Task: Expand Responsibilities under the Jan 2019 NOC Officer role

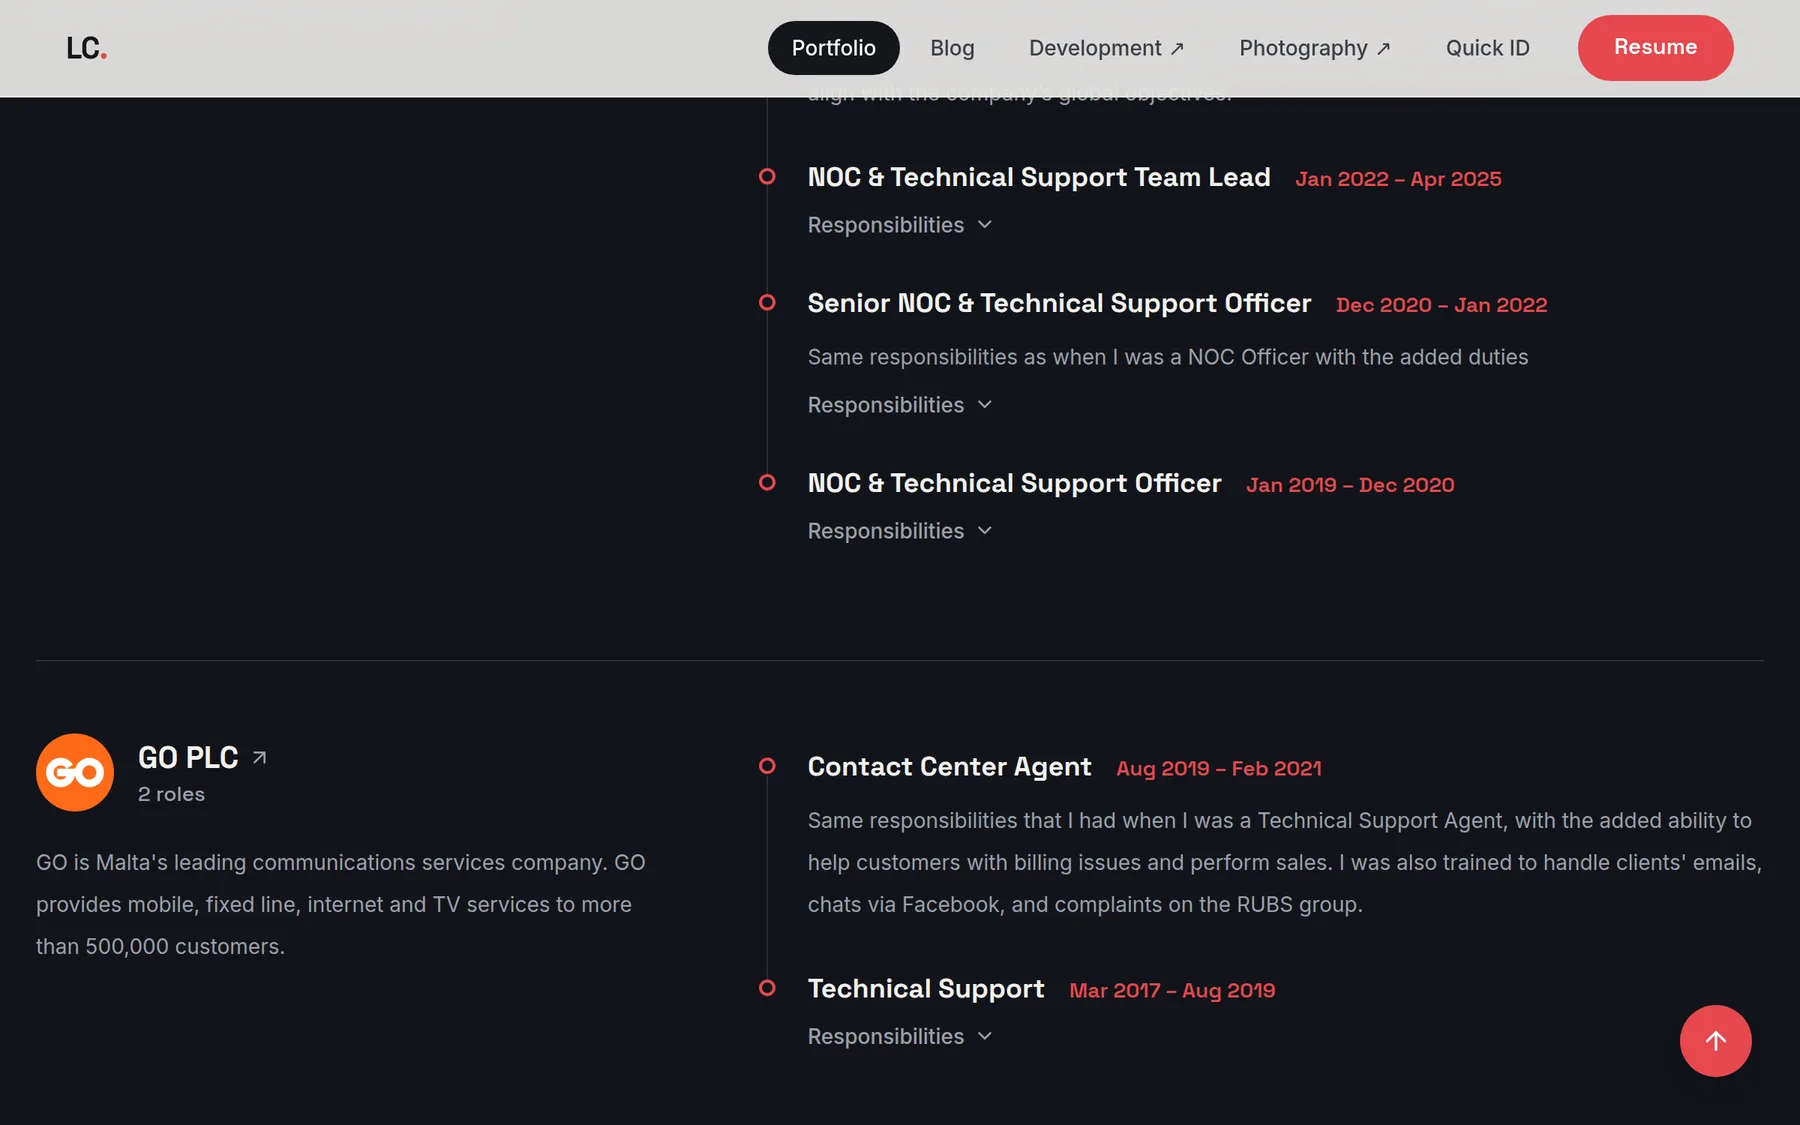Action: point(900,531)
